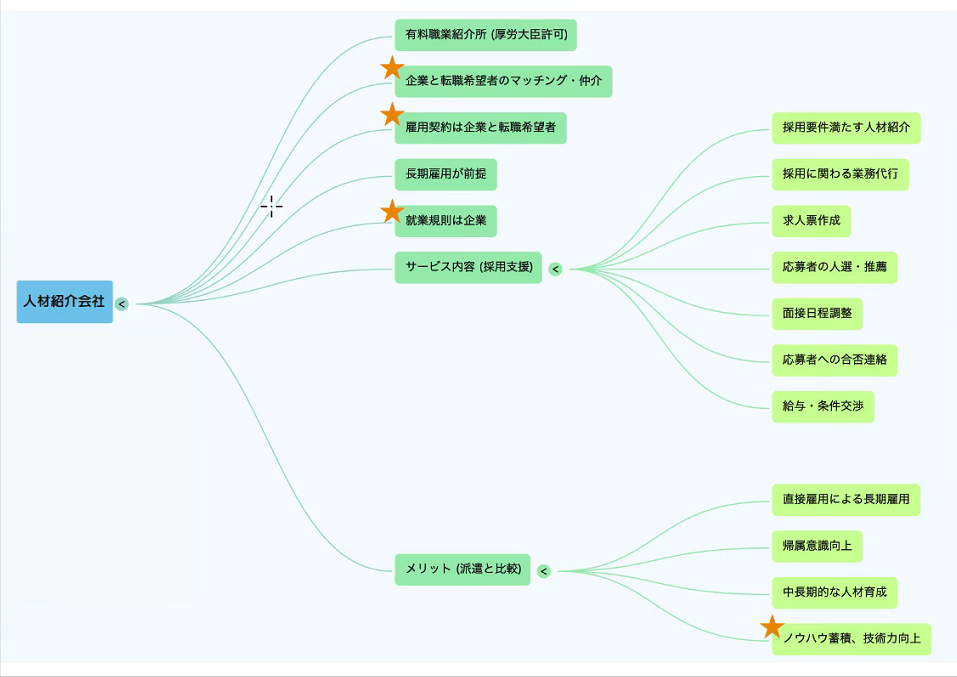Collapse the サービス内容 (採用支援) subtopics
This screenshot has height=677, width=957.
556,269
